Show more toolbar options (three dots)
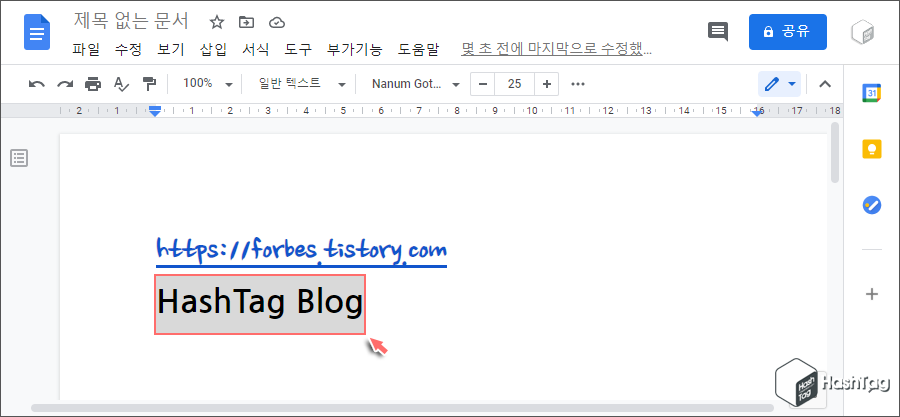Image resolution: width=900 pixels, height=417 pixels. click(x=578, y=84)
